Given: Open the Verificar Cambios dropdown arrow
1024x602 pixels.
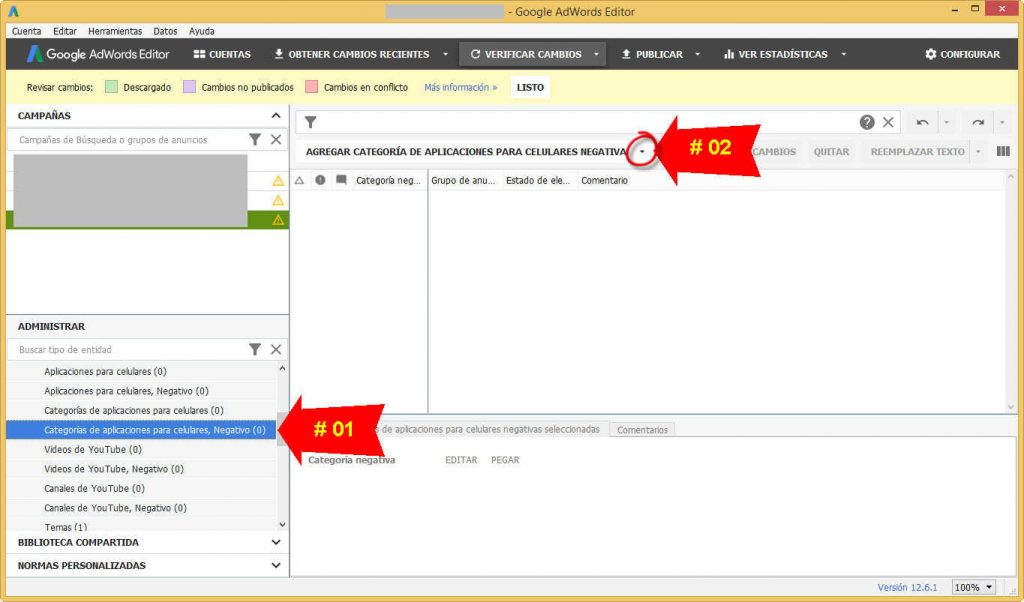Looking at the screenshot, I should point(598,55).
